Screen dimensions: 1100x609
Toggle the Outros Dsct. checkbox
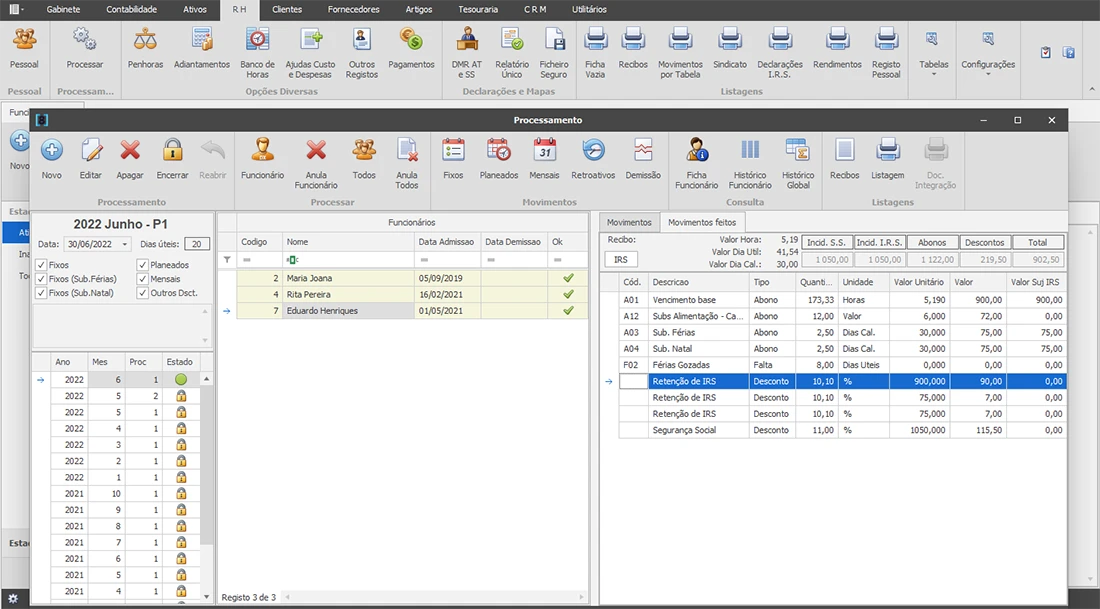pos(142,293)
